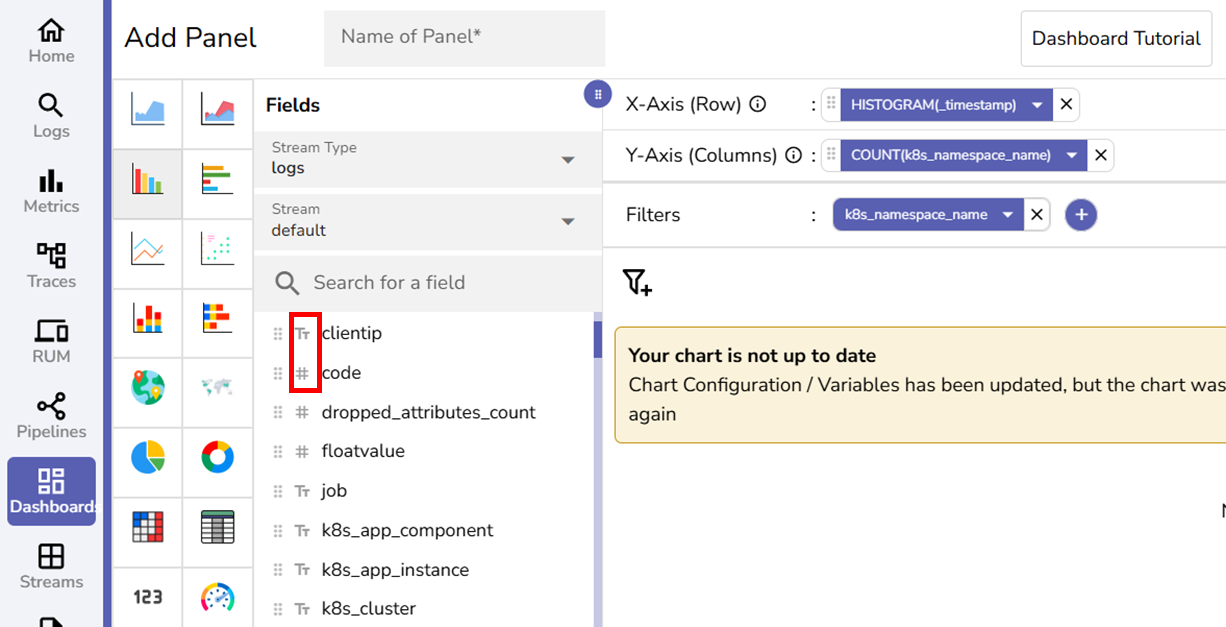Choose the heatmap chart type icon
Image resolution: width=1226 pixels, height=627 pixels.
coord(148,527)
